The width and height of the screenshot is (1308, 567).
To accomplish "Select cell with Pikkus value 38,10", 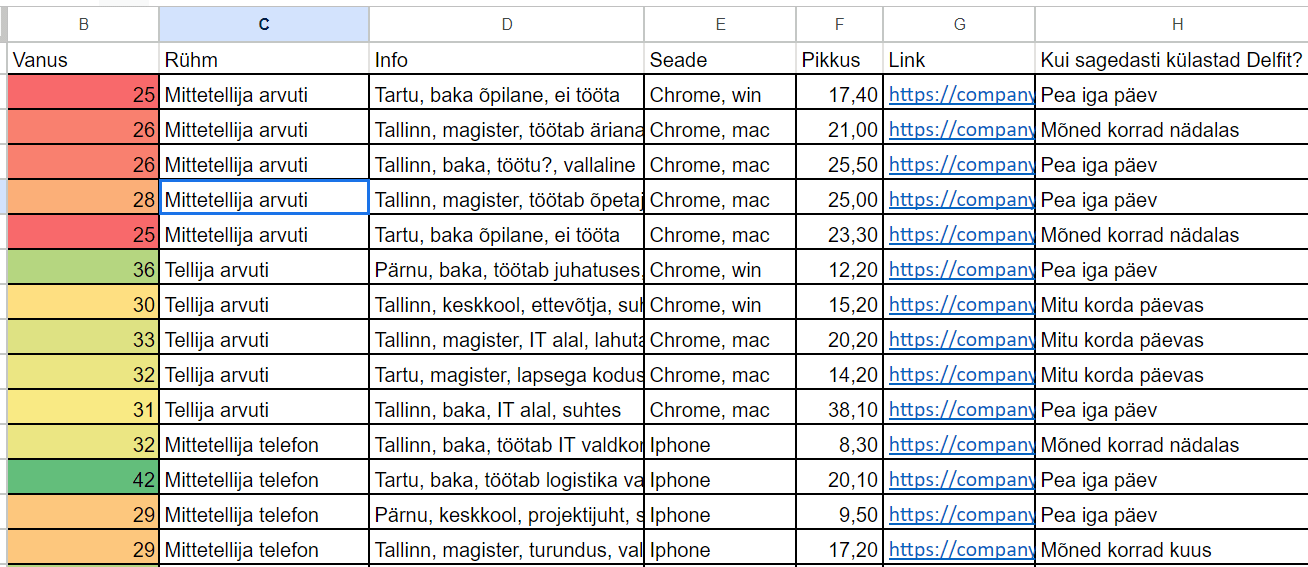I will coord(840,410).
